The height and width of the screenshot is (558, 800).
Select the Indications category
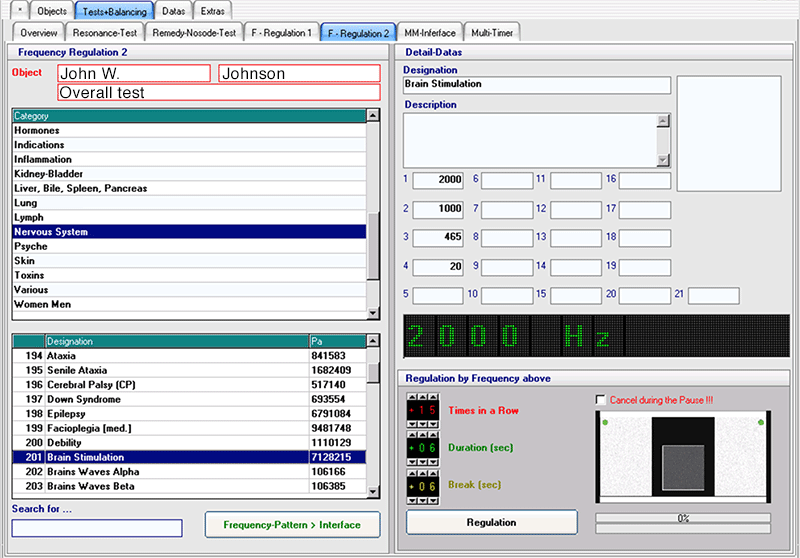pos(189,145)
